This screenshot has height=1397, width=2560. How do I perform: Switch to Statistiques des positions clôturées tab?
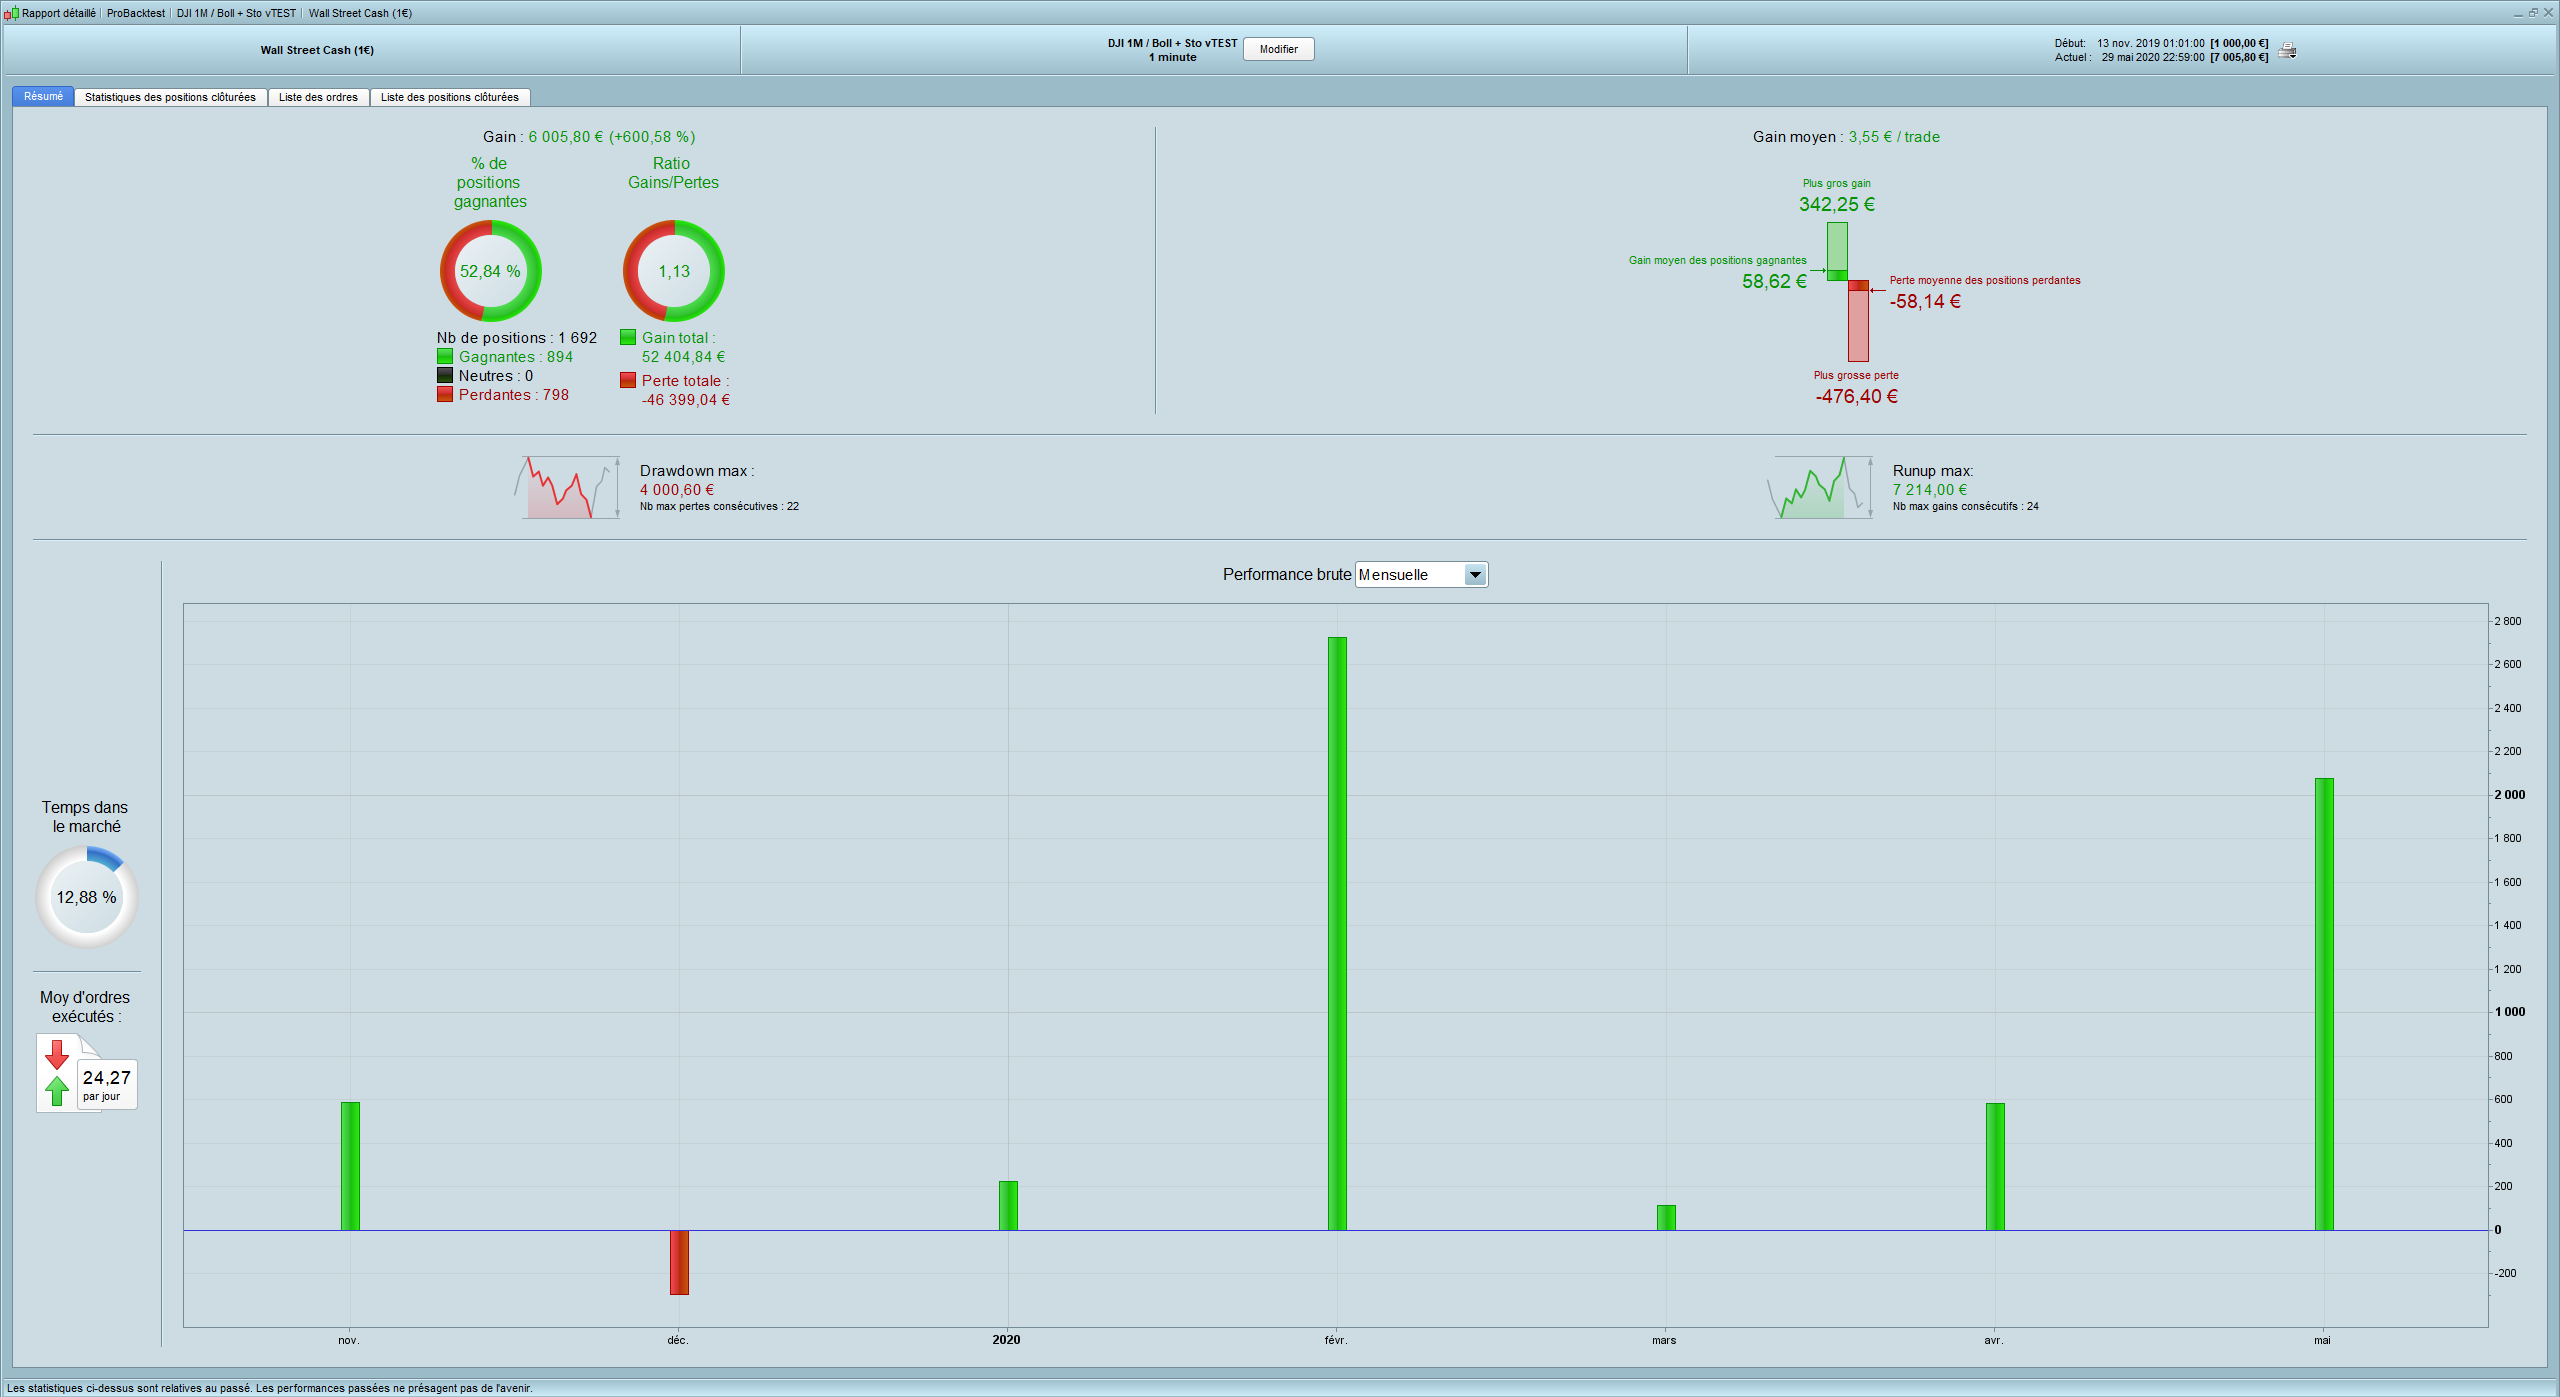(x=170, y=97)
